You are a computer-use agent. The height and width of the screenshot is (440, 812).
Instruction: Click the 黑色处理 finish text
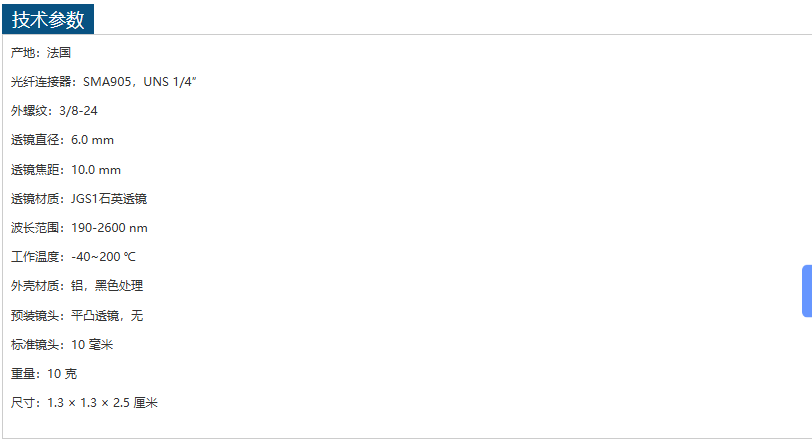point(119,286)
